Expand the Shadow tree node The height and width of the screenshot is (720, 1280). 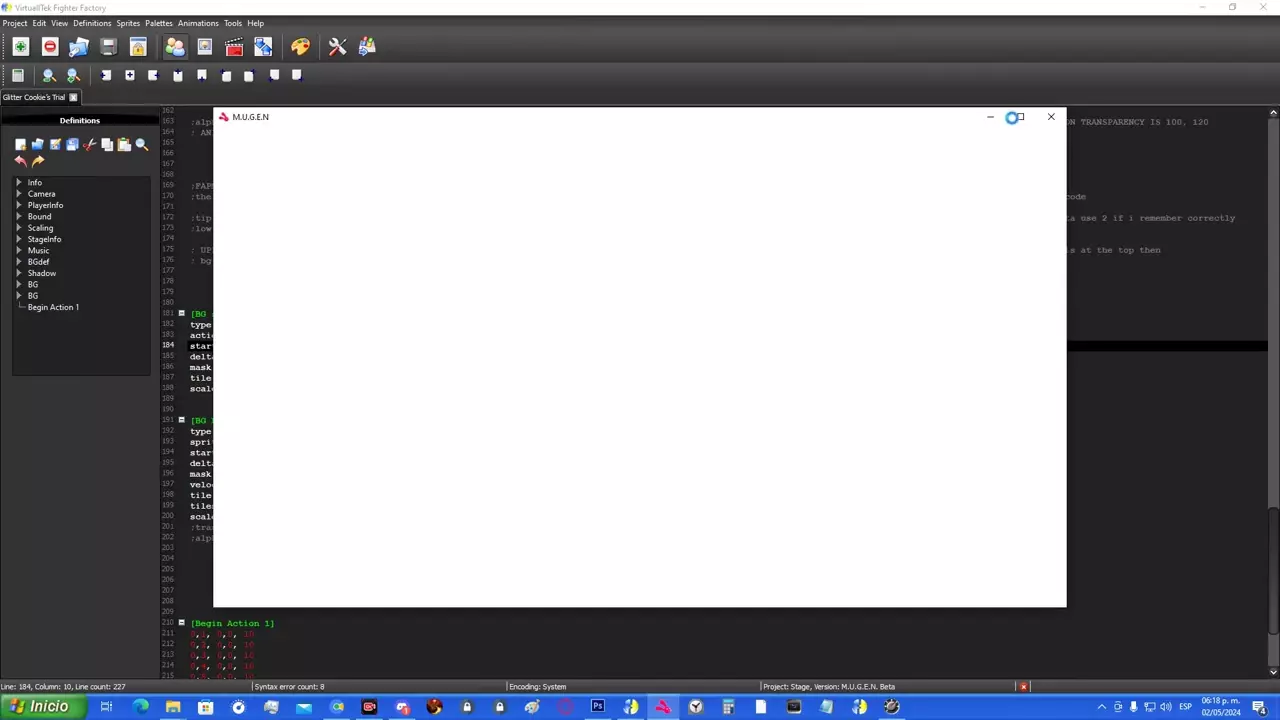point(18,273)
